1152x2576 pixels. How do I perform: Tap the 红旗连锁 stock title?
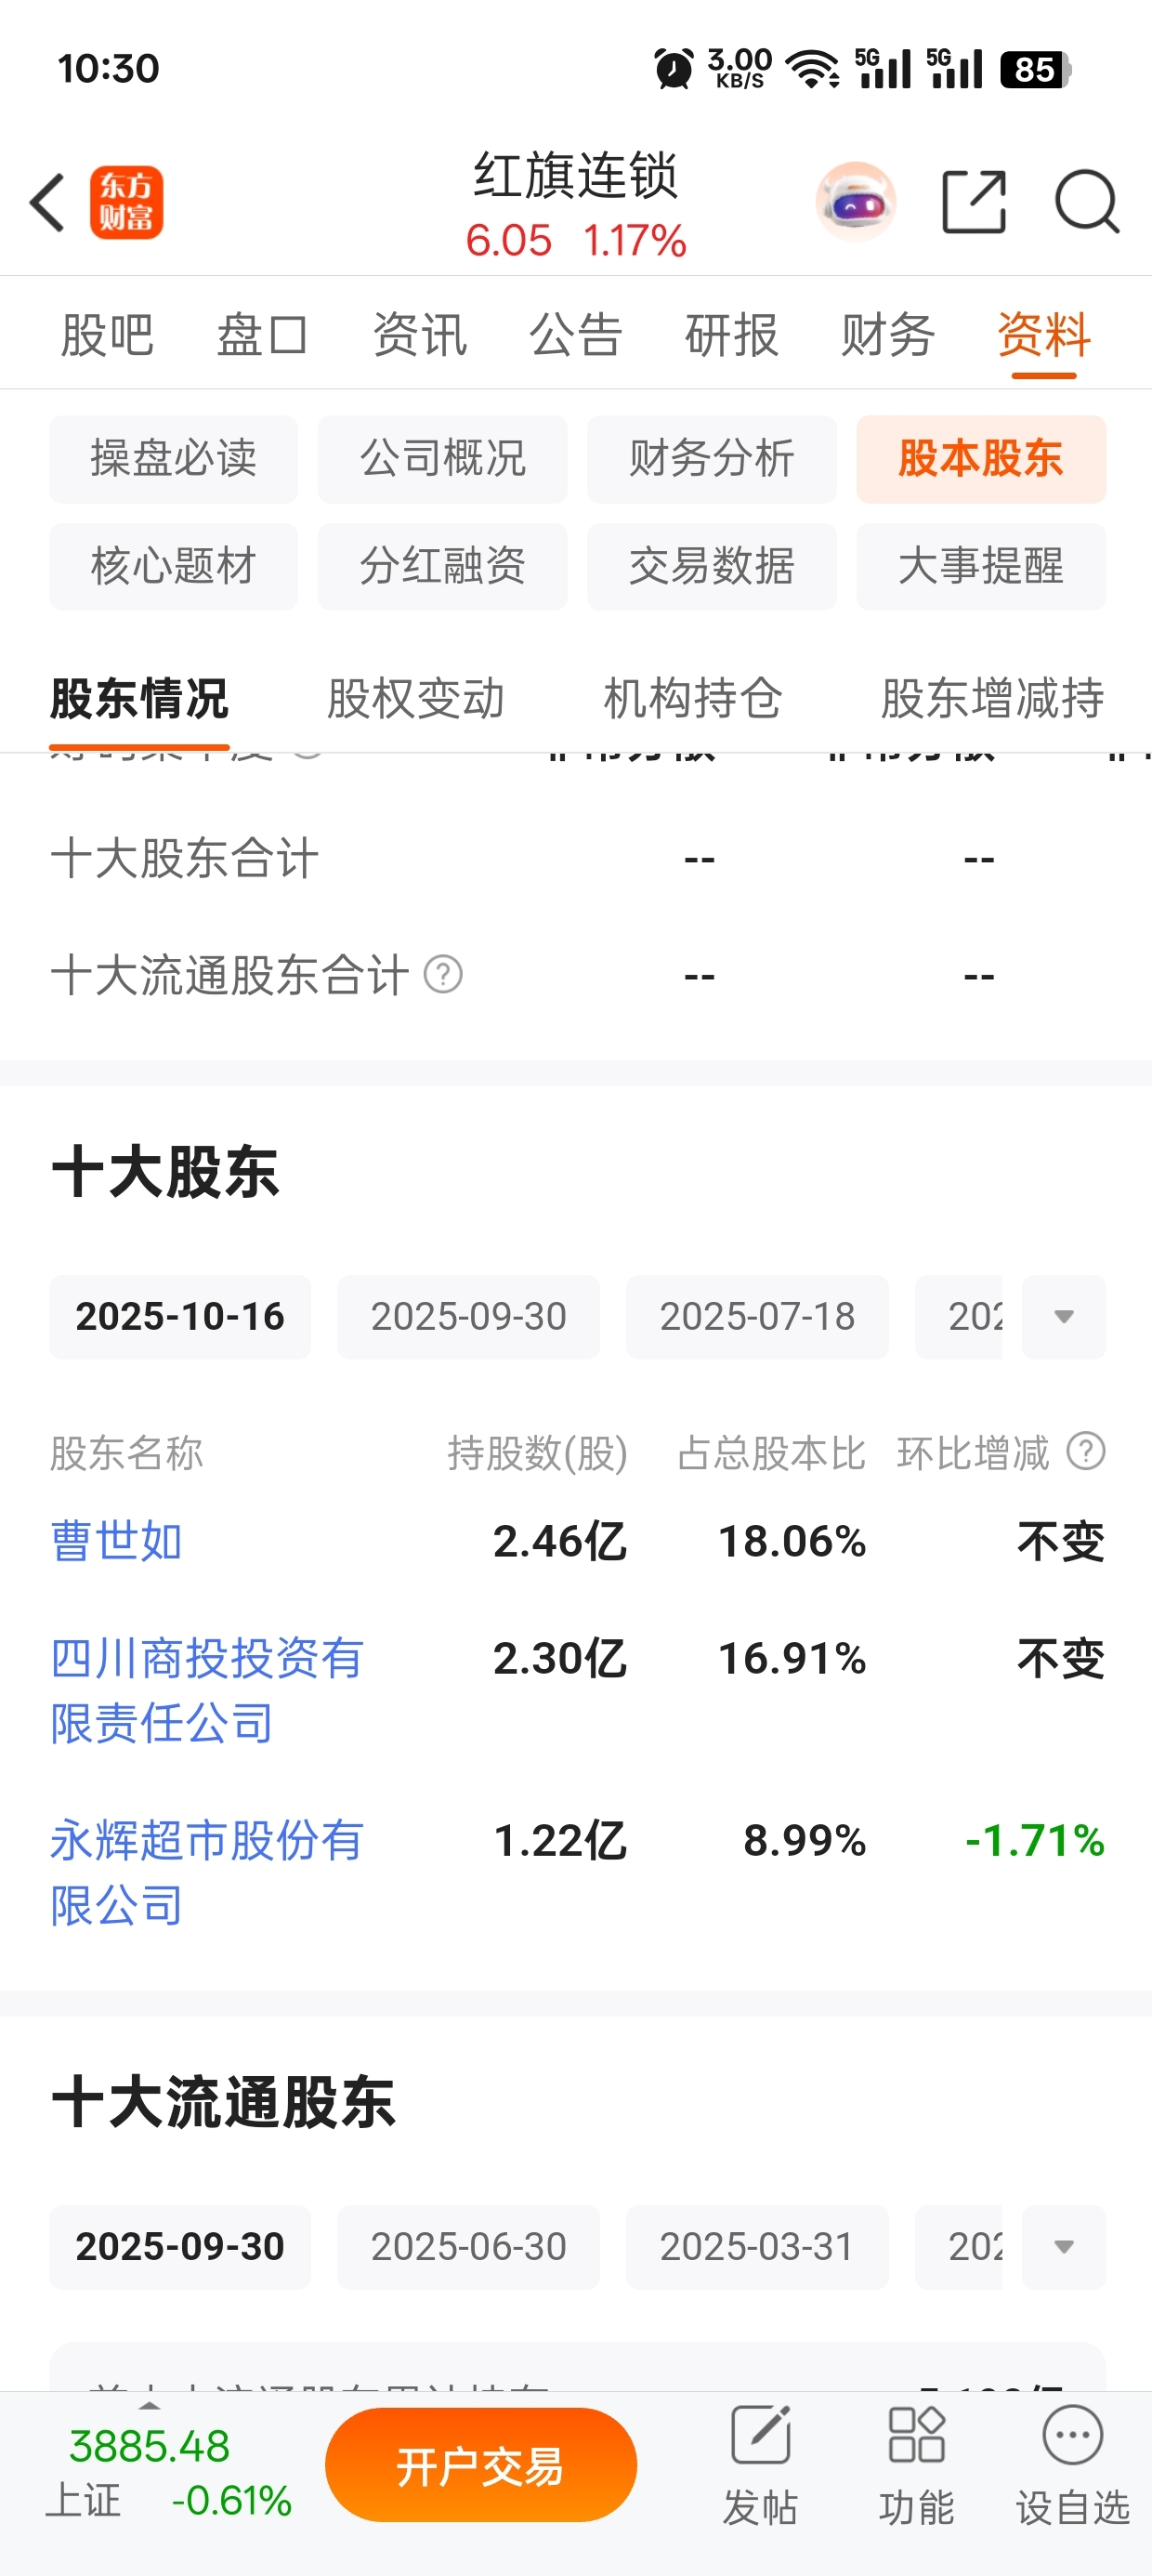click(x=576, y=176)
